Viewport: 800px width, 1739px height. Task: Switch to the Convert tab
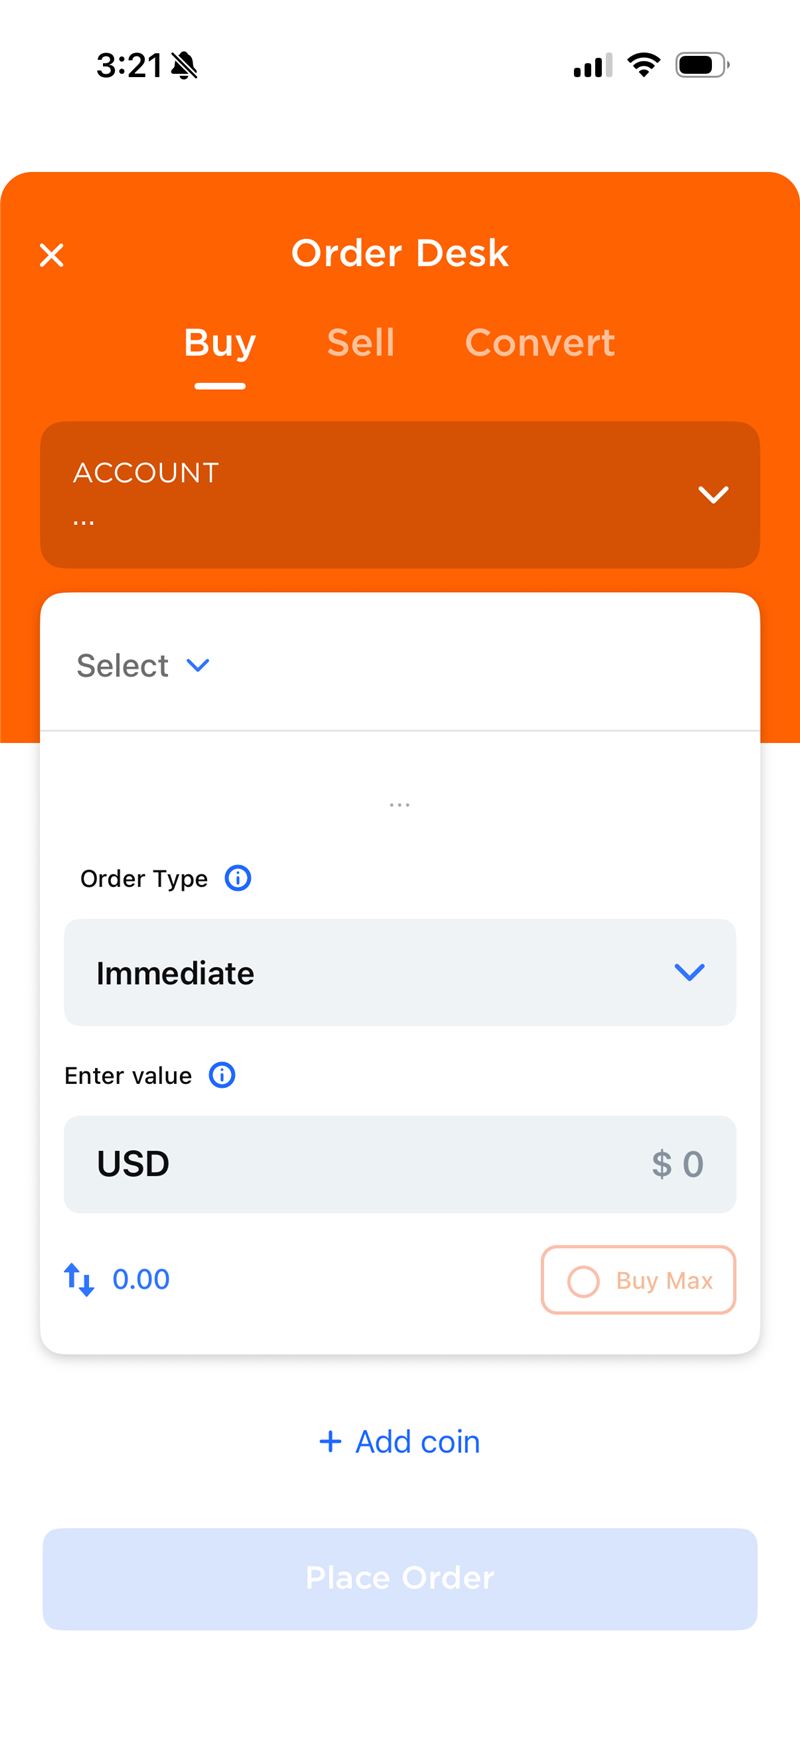(540, 343)
